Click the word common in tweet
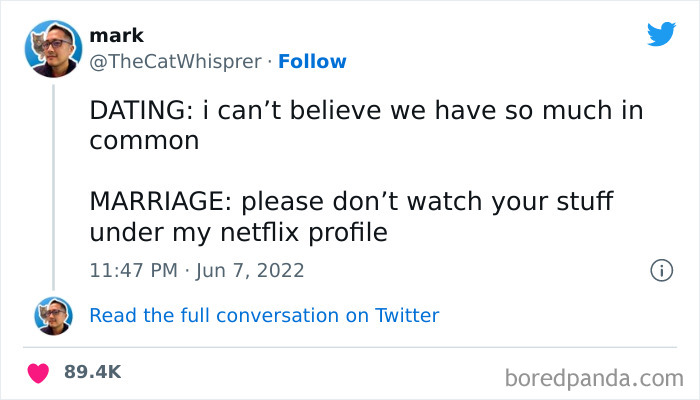 144,141
